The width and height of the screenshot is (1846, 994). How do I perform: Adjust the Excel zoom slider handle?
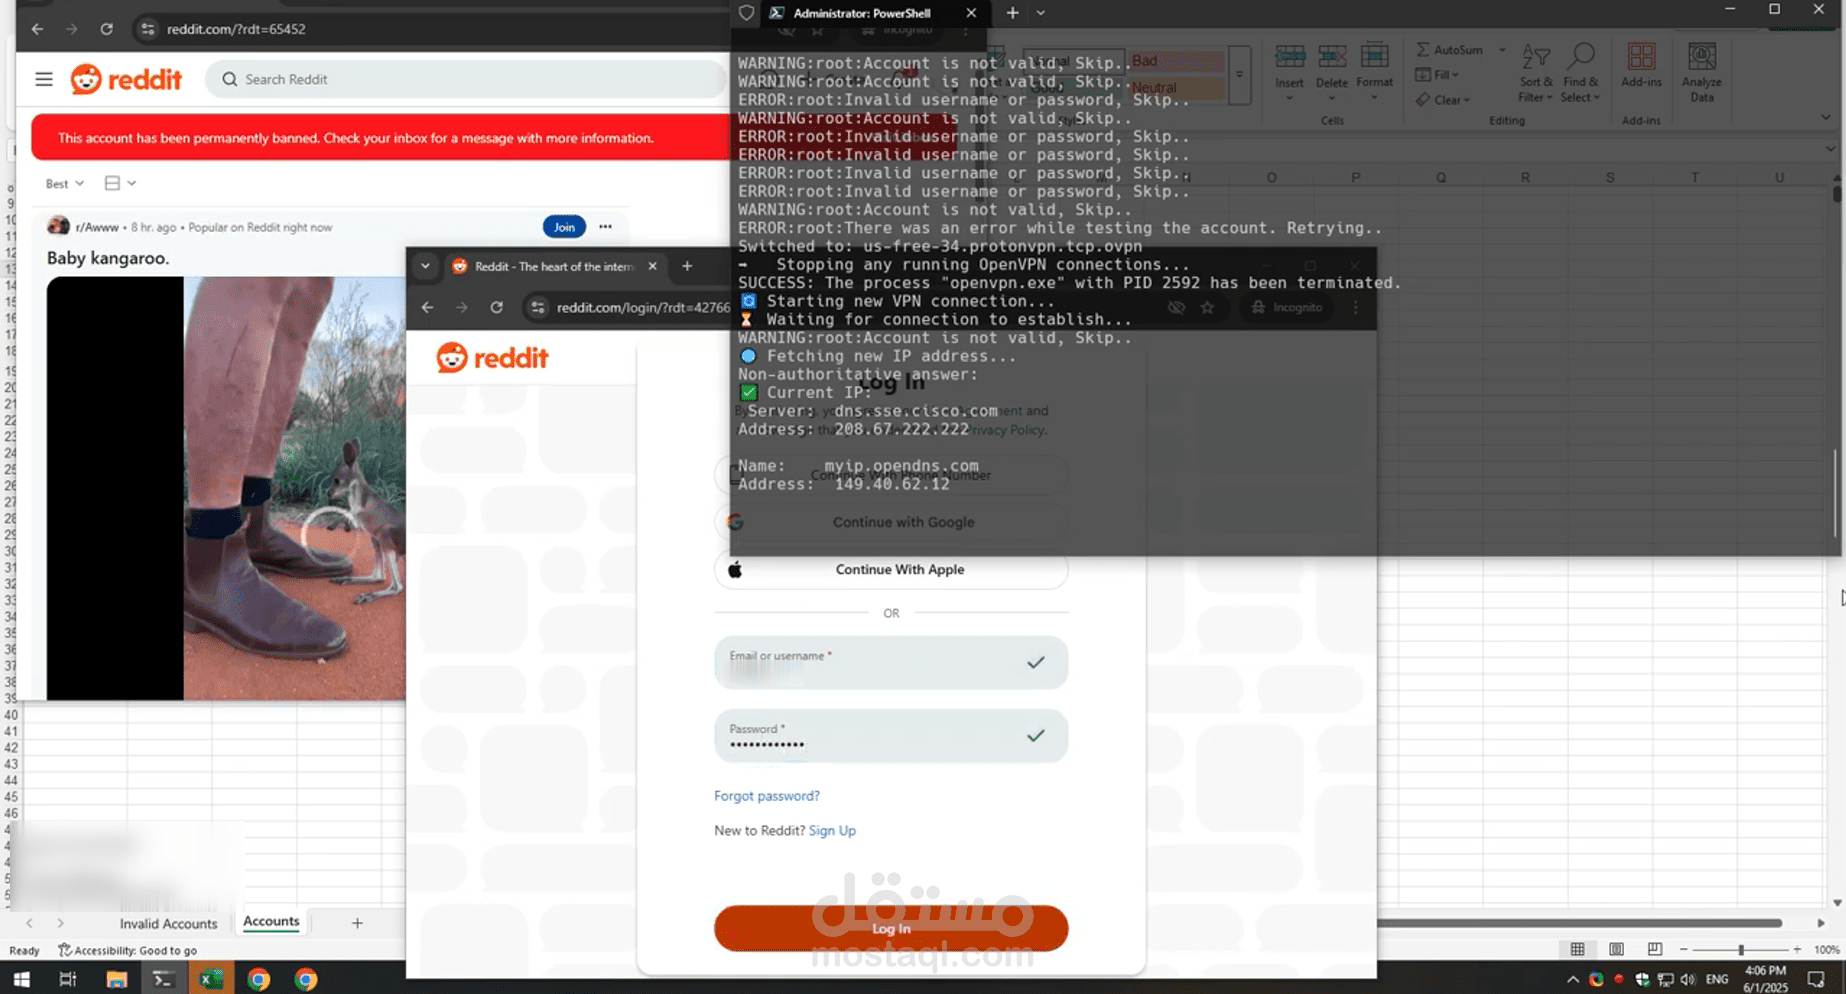[1741, 949]
